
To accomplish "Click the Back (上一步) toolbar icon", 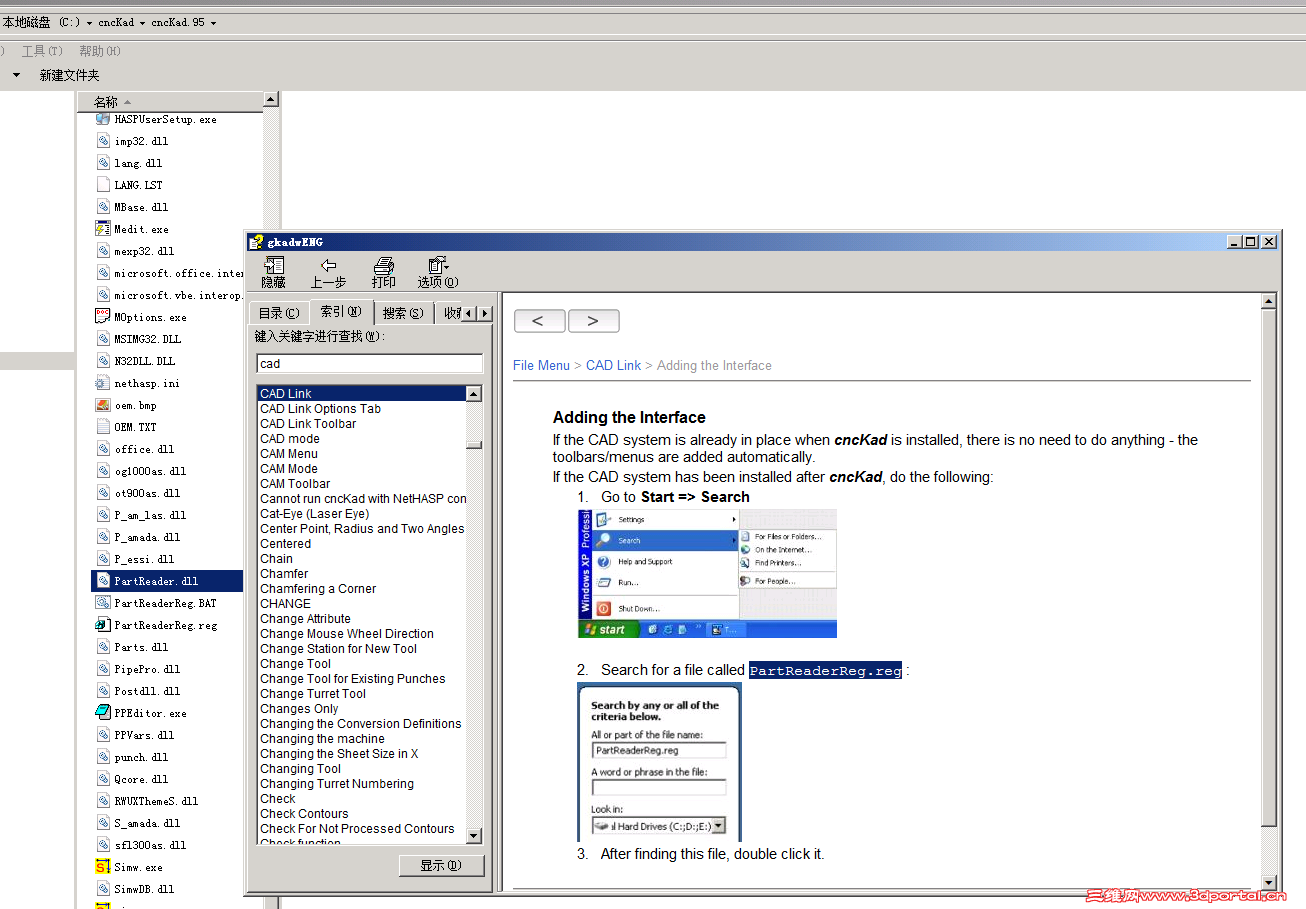I will click(x=328, y=265).
